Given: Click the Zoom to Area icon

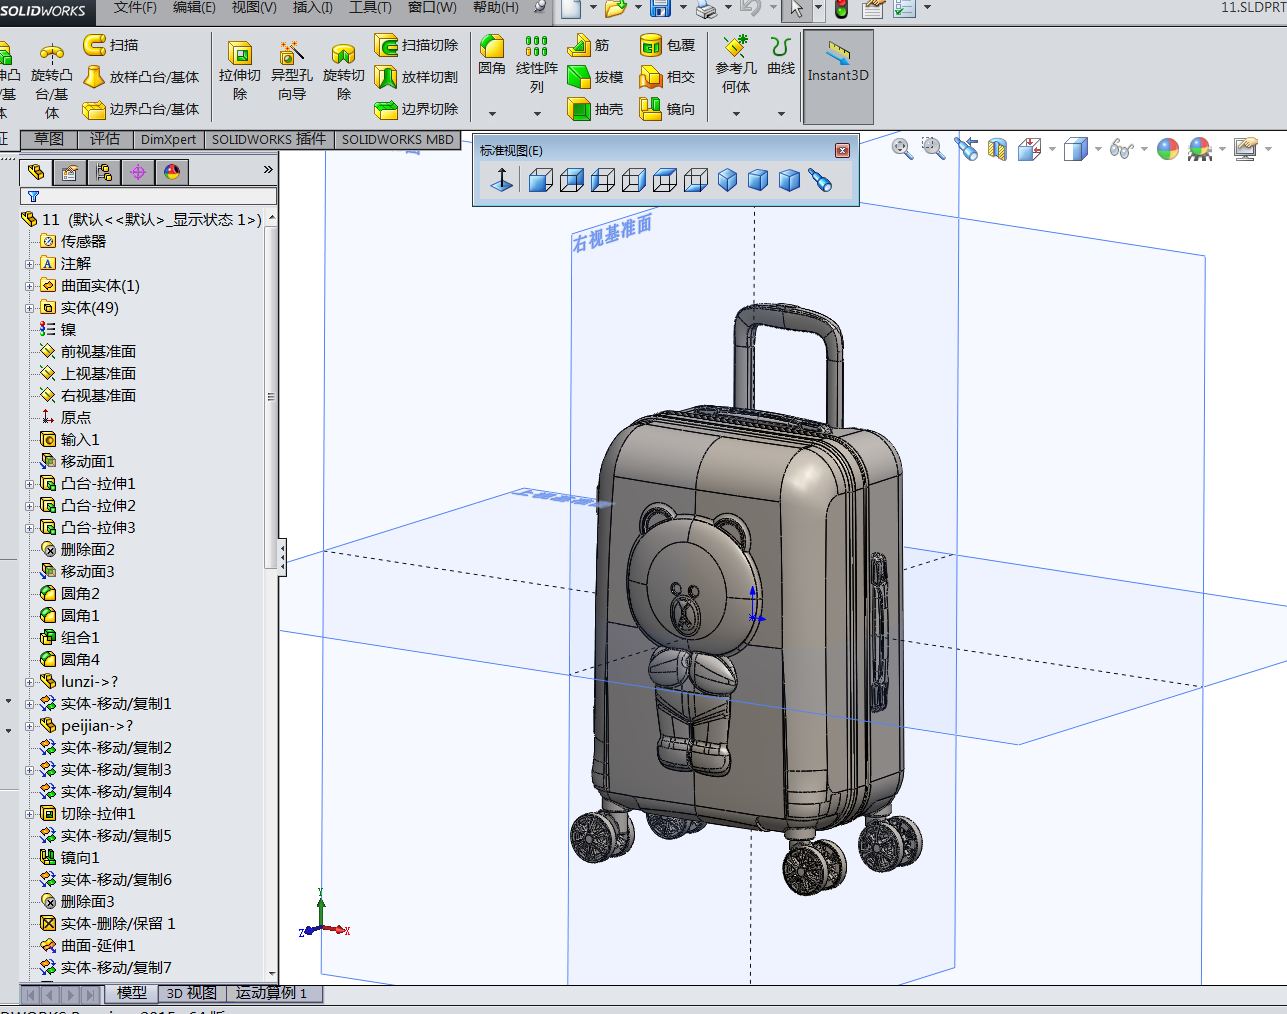Looking at the screenshot, I should click(933, 149).
